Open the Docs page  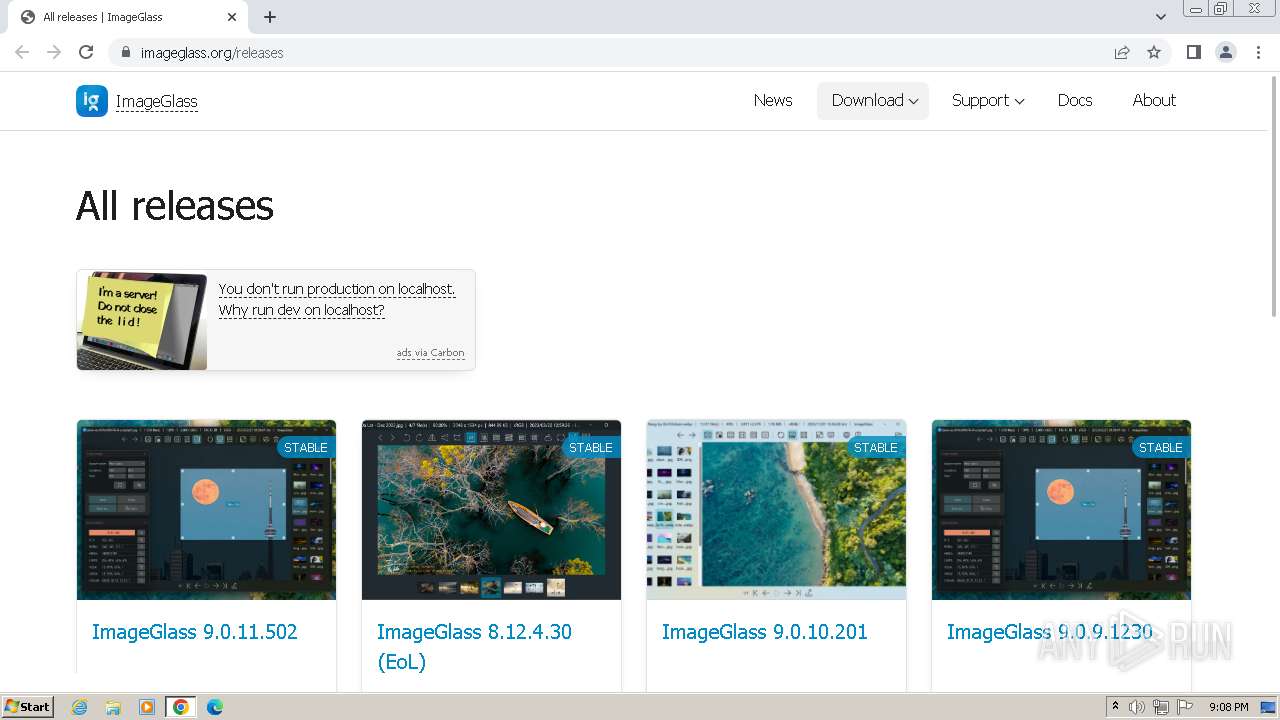point(1075,100)
